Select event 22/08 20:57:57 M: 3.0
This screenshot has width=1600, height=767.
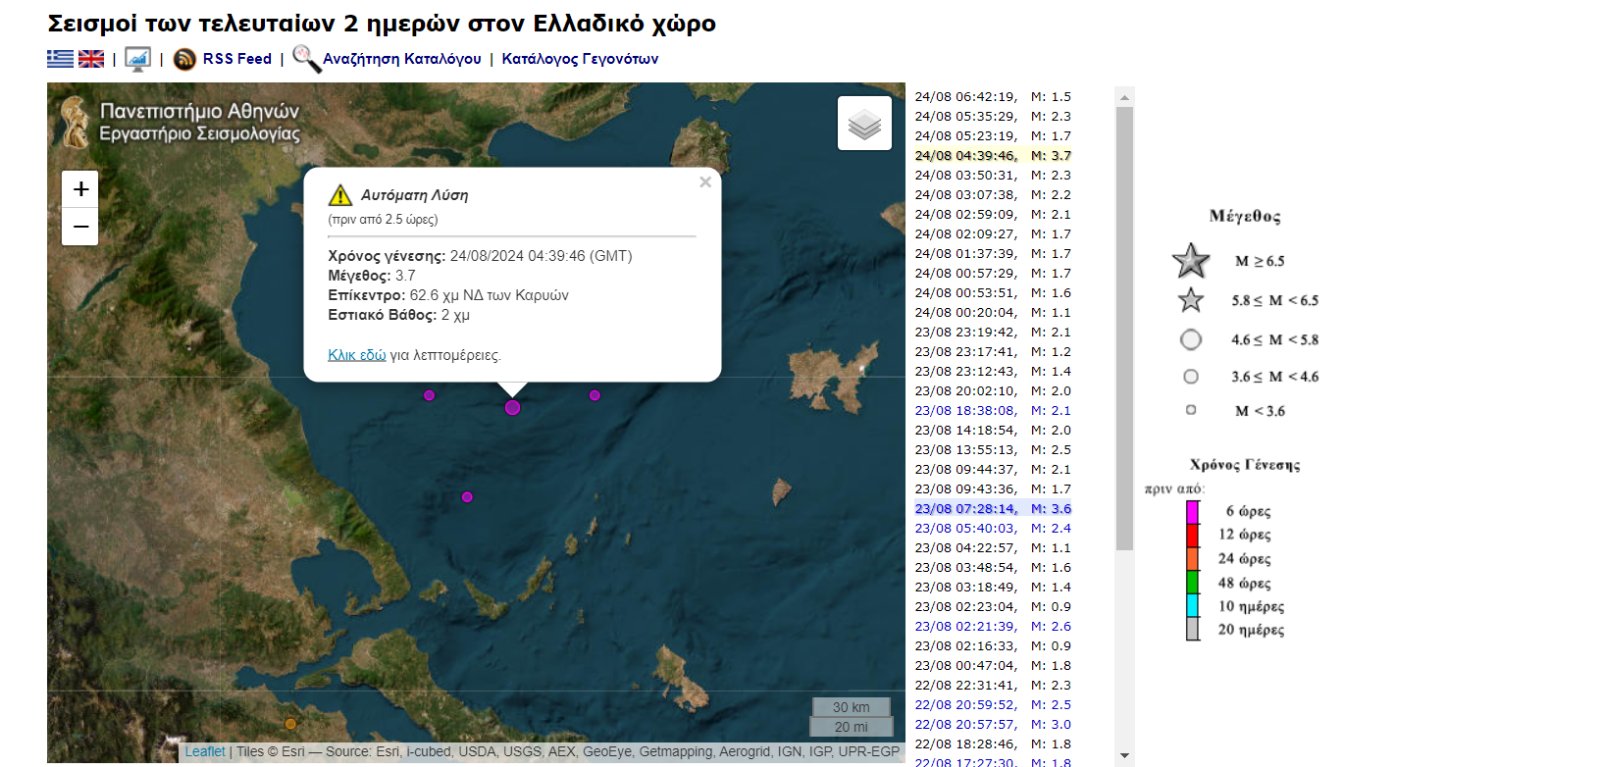coord(993,724)
